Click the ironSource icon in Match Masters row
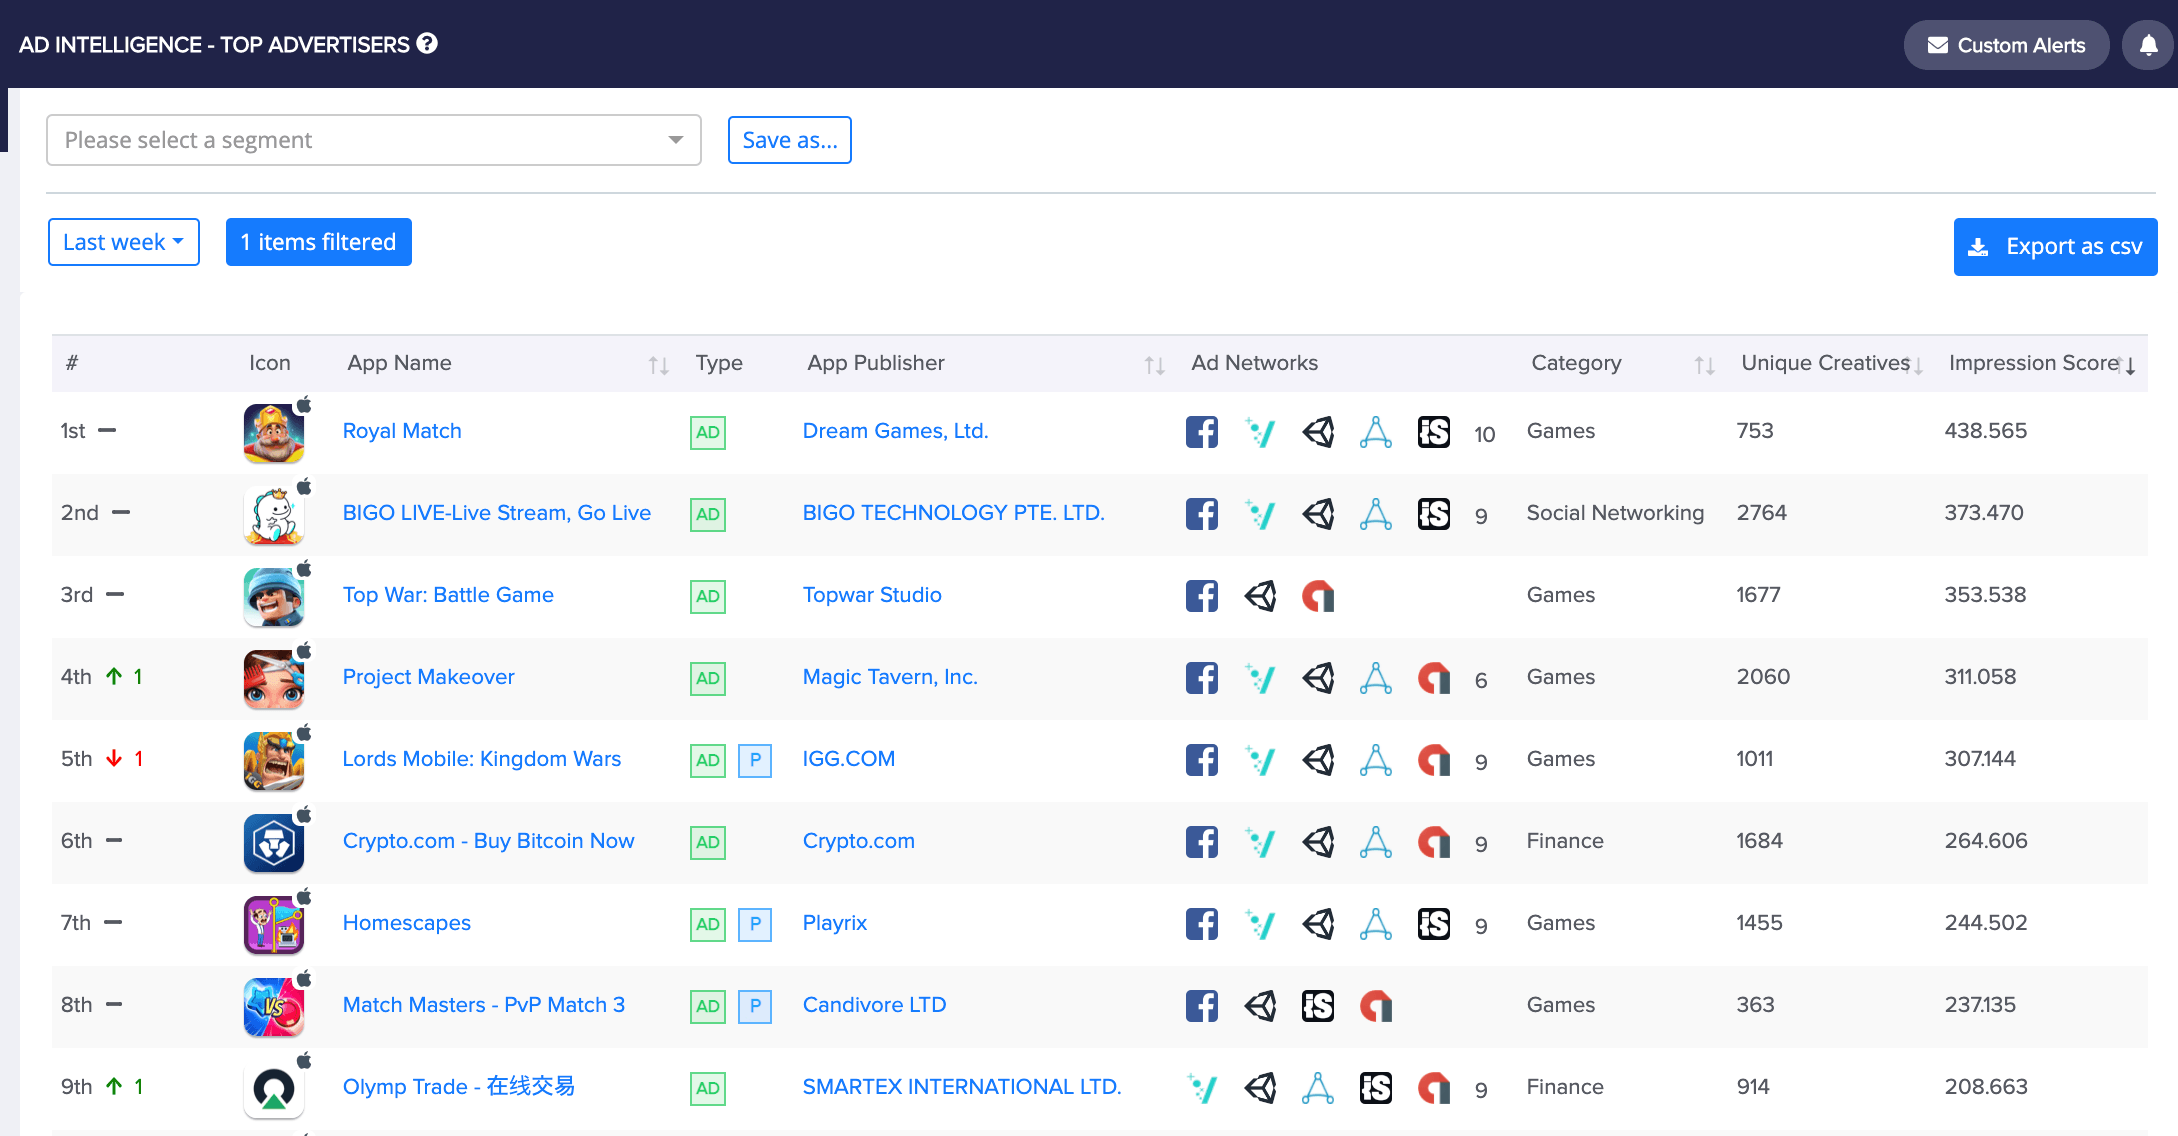 [x=1318, y=1006]
